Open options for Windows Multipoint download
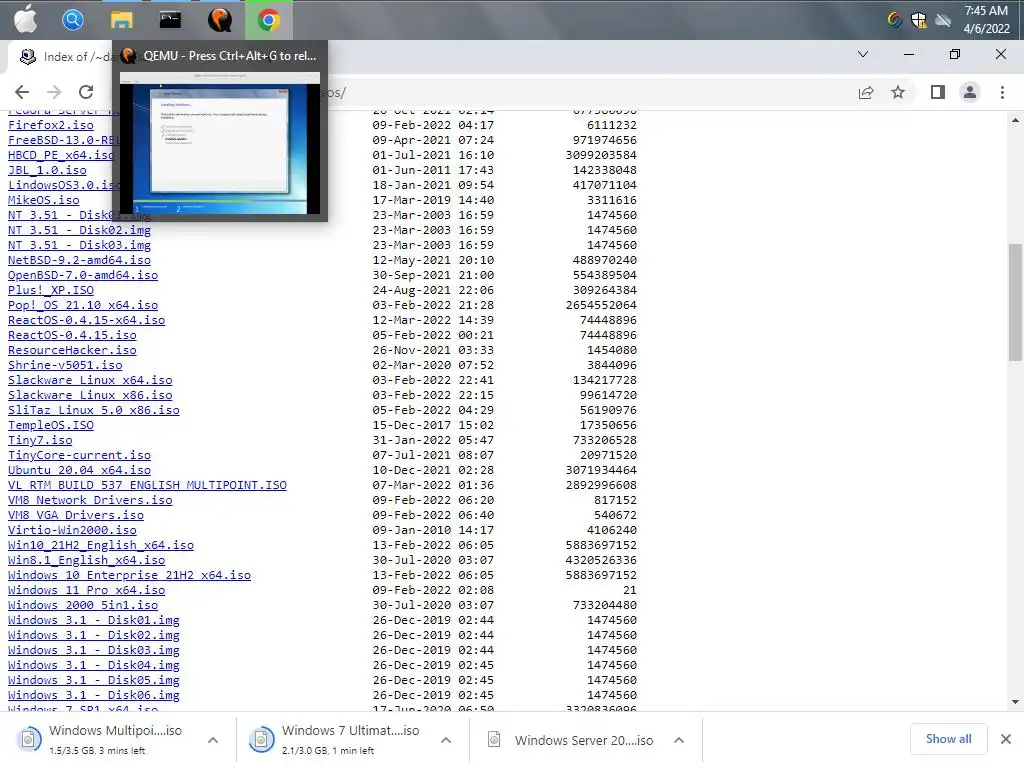The height and width of the screenshot is (768, 1024). tap(213, 740)
